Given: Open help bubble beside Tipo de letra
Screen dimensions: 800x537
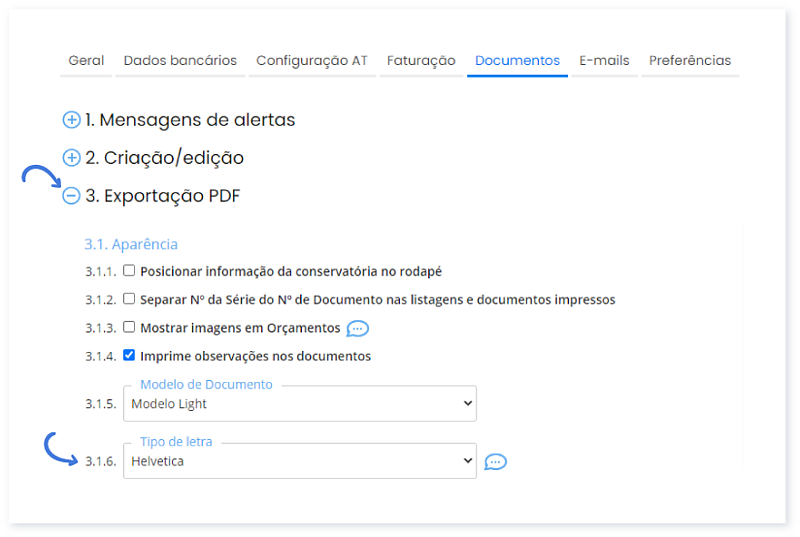Looking at the screenshot, I should [x=495, y=462].
